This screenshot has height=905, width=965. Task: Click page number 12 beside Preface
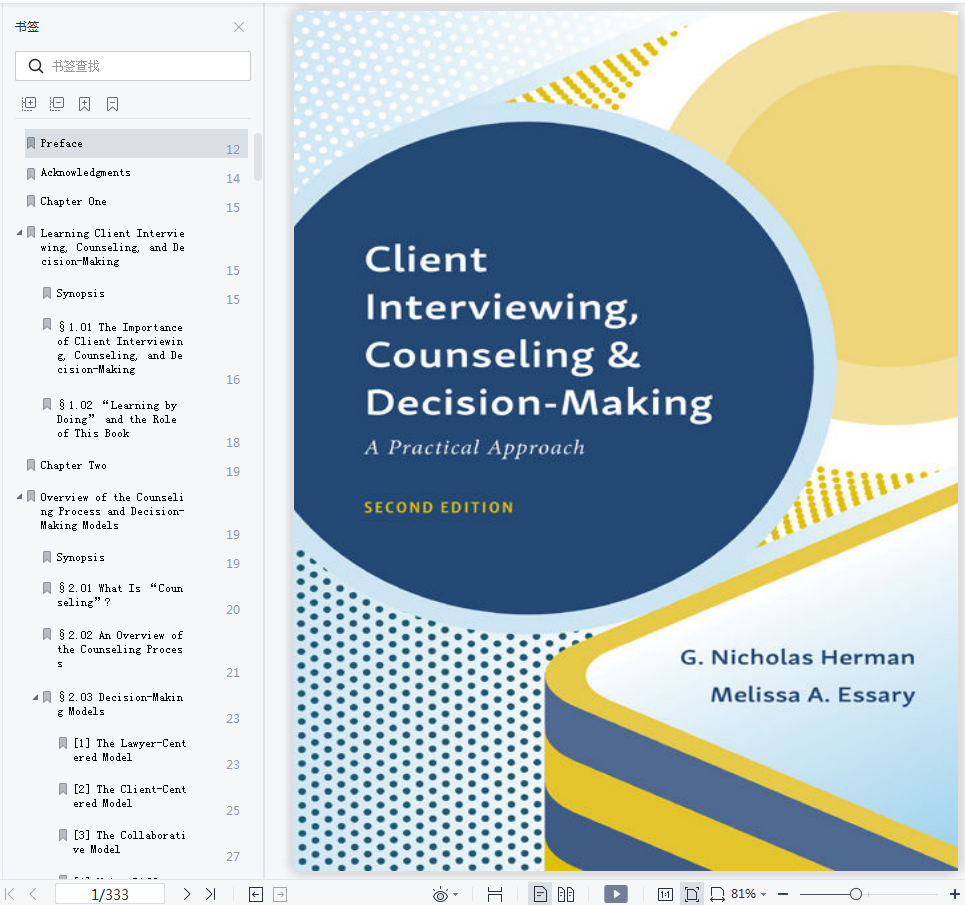click(233, 150)
